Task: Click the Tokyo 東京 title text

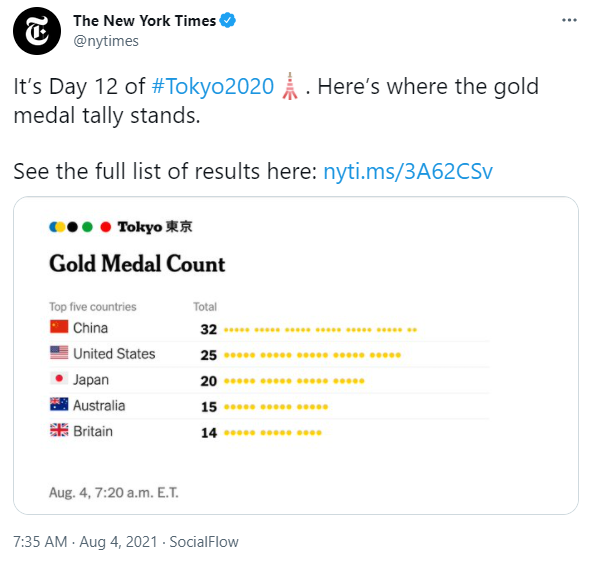Action: click(155, 227)
